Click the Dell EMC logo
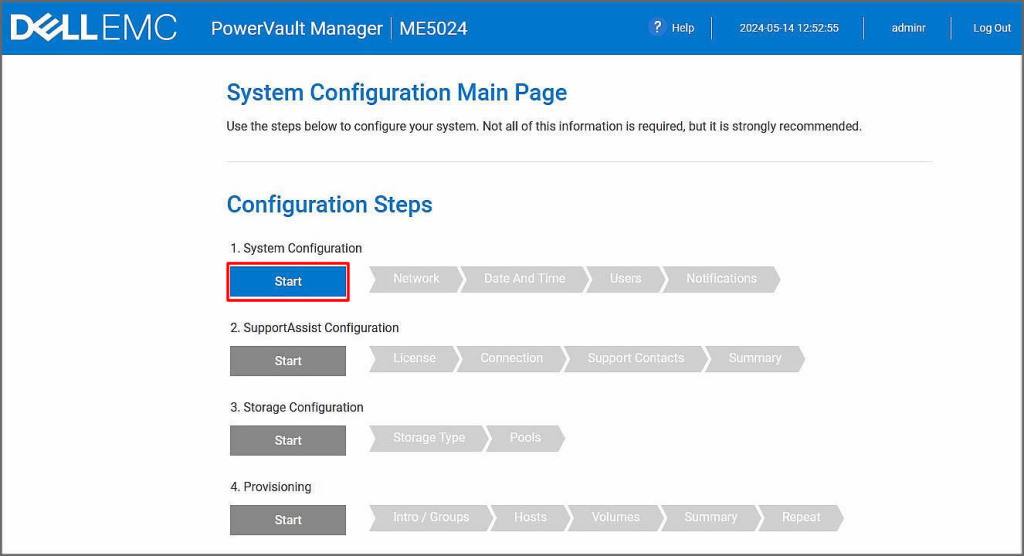 93,28
